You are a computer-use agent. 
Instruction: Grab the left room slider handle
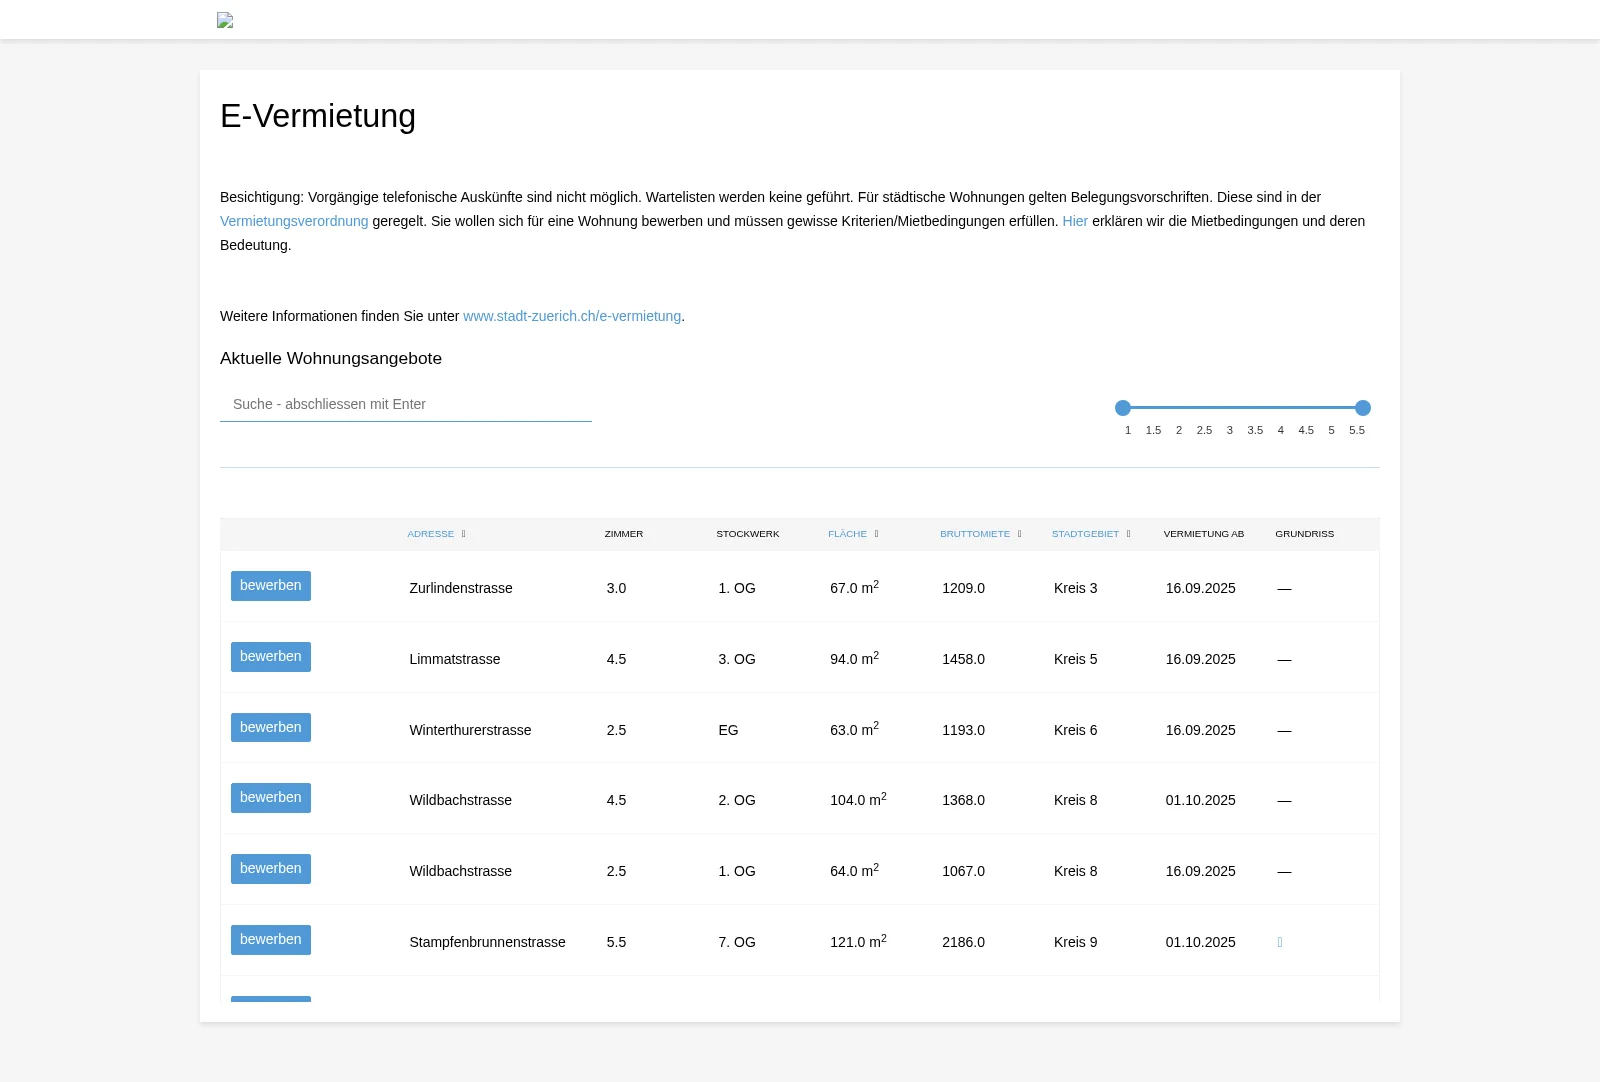[x=1123, y=408]
